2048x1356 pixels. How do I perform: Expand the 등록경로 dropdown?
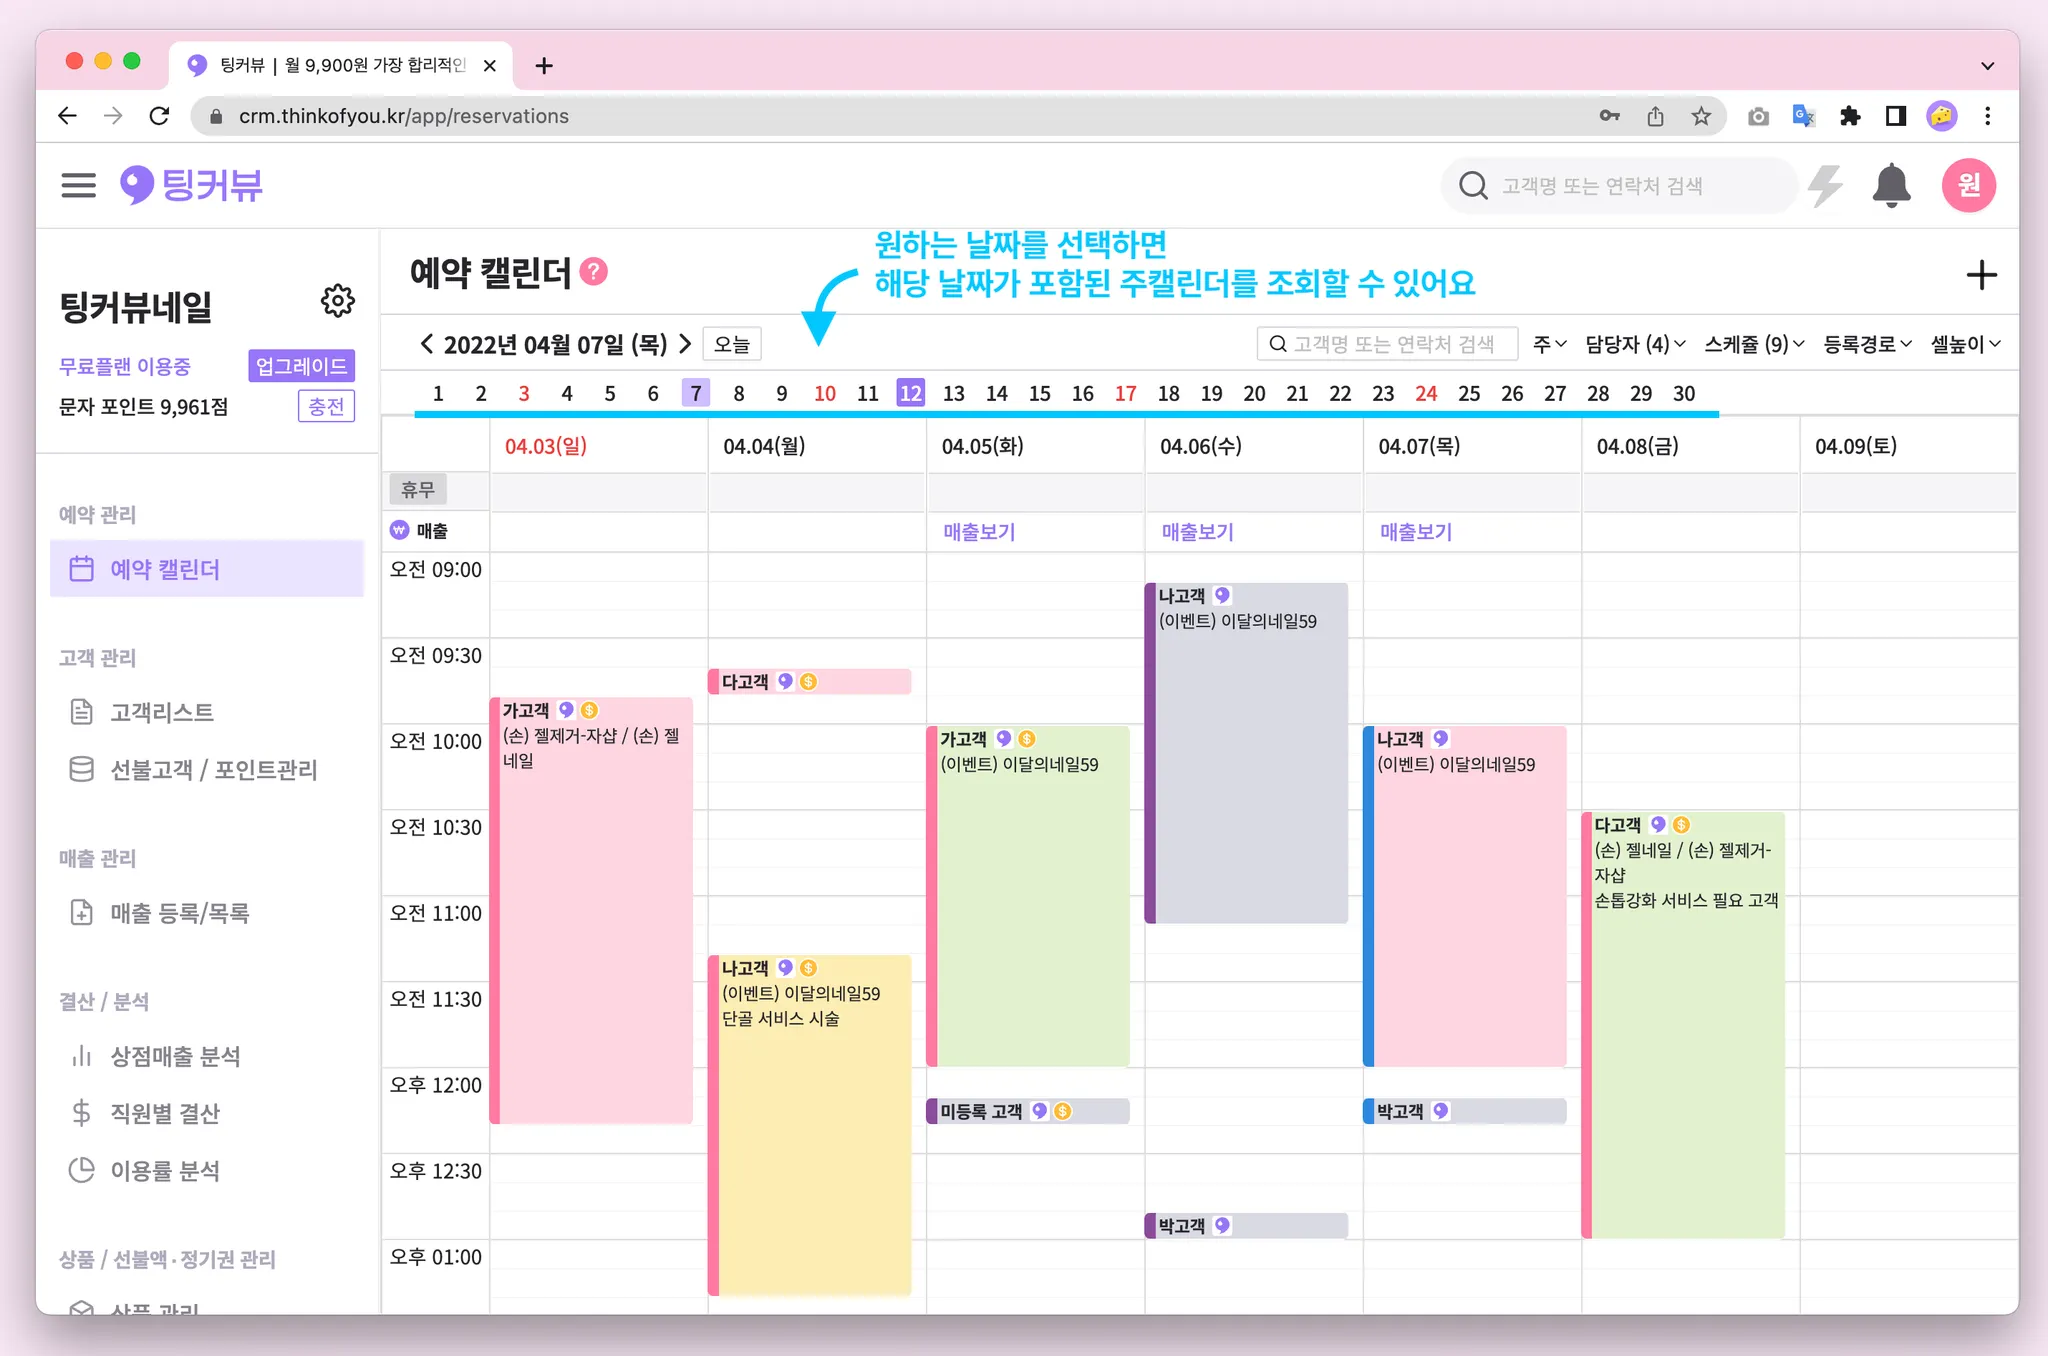point(1866,344)
